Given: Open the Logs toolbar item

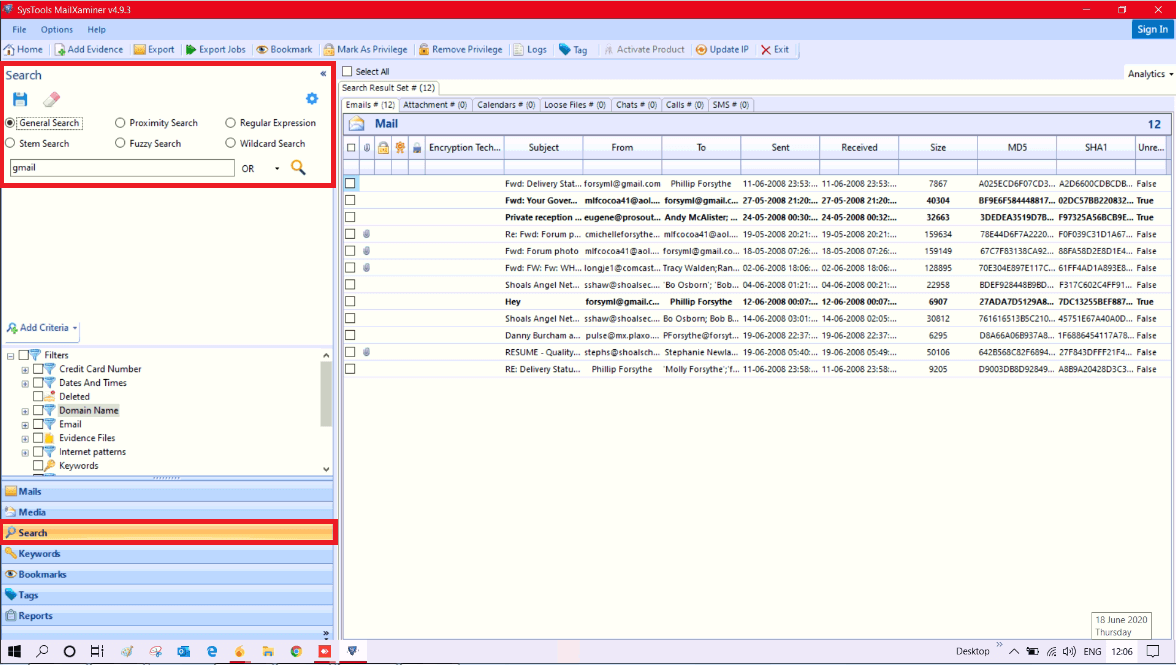Looking at the screenshot, I should pyautogui.click(x=530, y=49).
